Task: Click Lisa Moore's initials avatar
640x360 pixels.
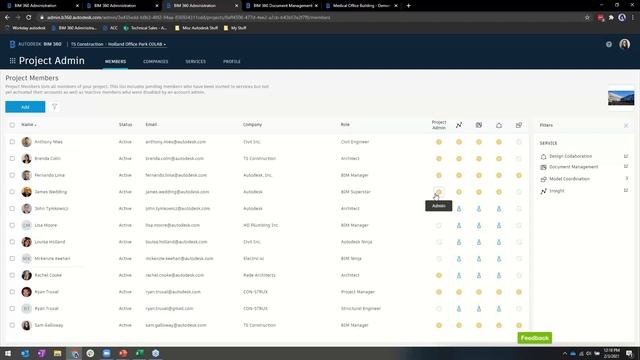Action: (x=27, y=225)
